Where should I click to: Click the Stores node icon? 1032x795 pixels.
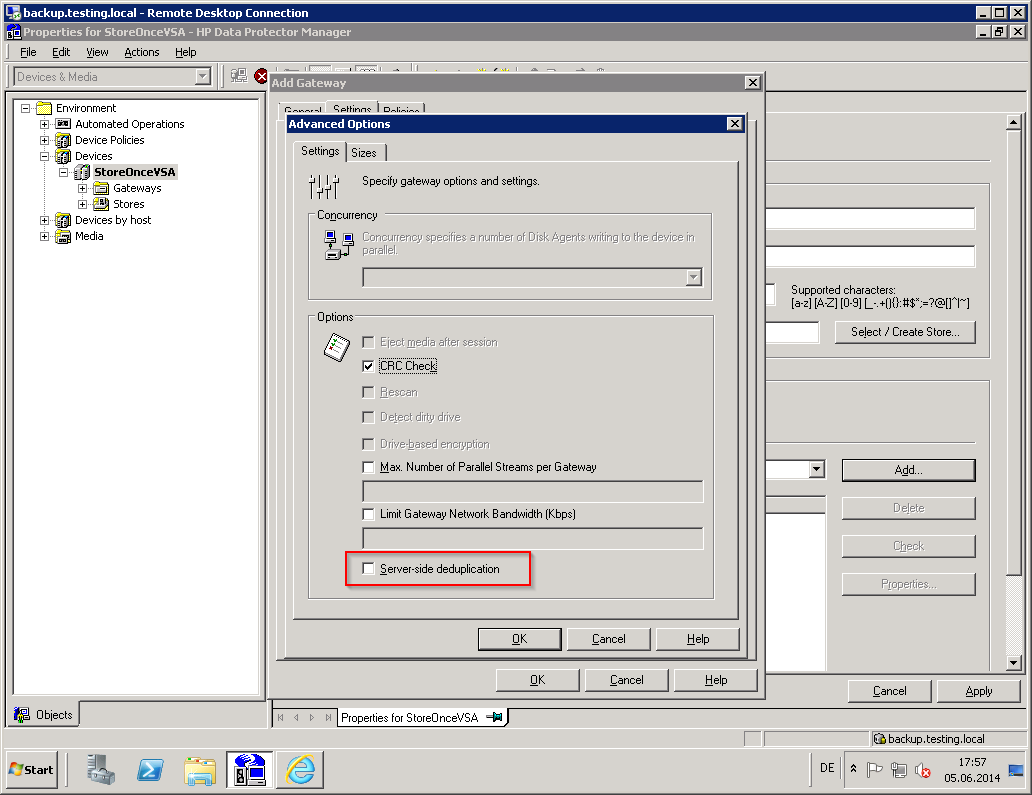coord(101,204)
